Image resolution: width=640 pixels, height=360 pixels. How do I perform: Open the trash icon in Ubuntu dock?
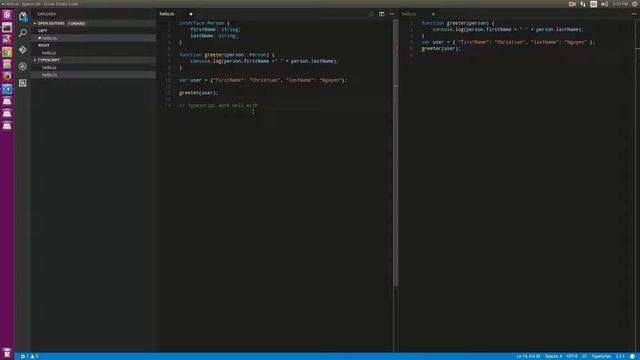7,353
